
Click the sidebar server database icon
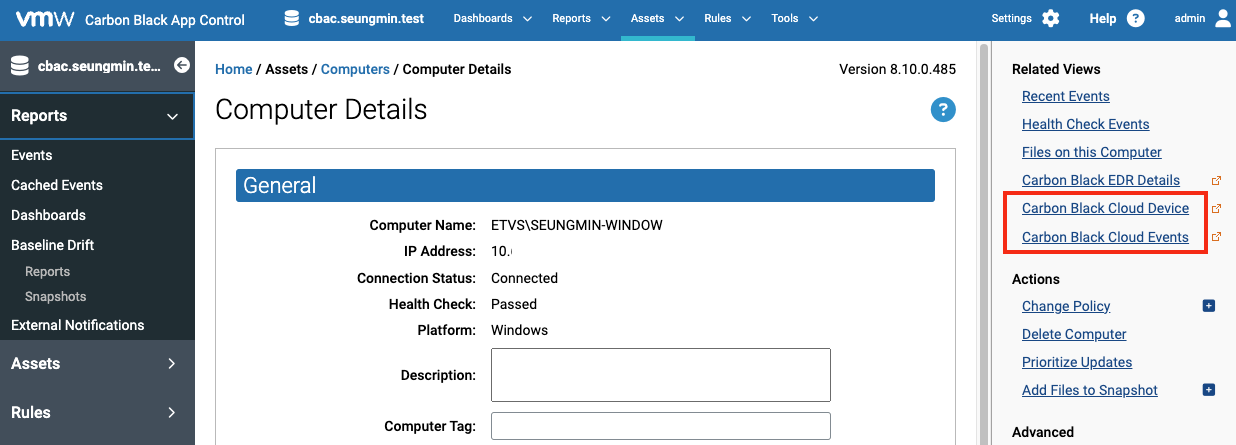[x=19, y=66]
